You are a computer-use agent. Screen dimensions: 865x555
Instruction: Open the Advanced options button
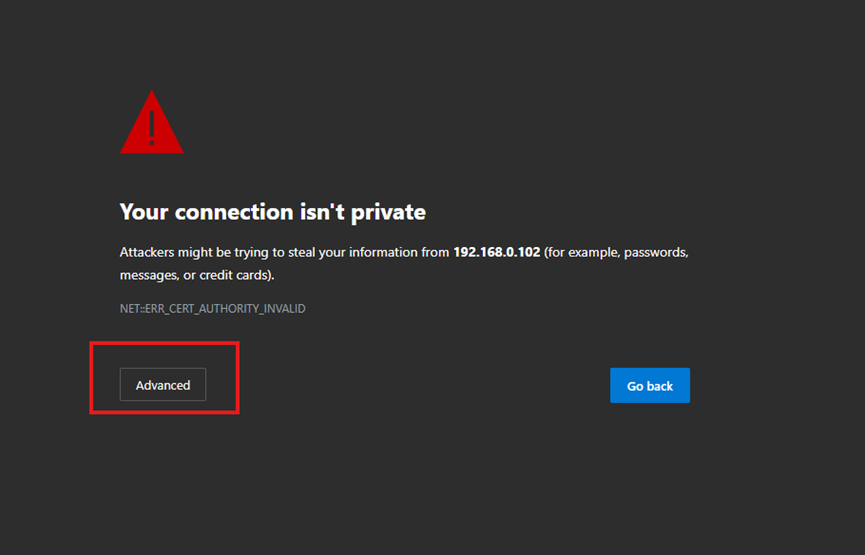(x=163, y=385)
